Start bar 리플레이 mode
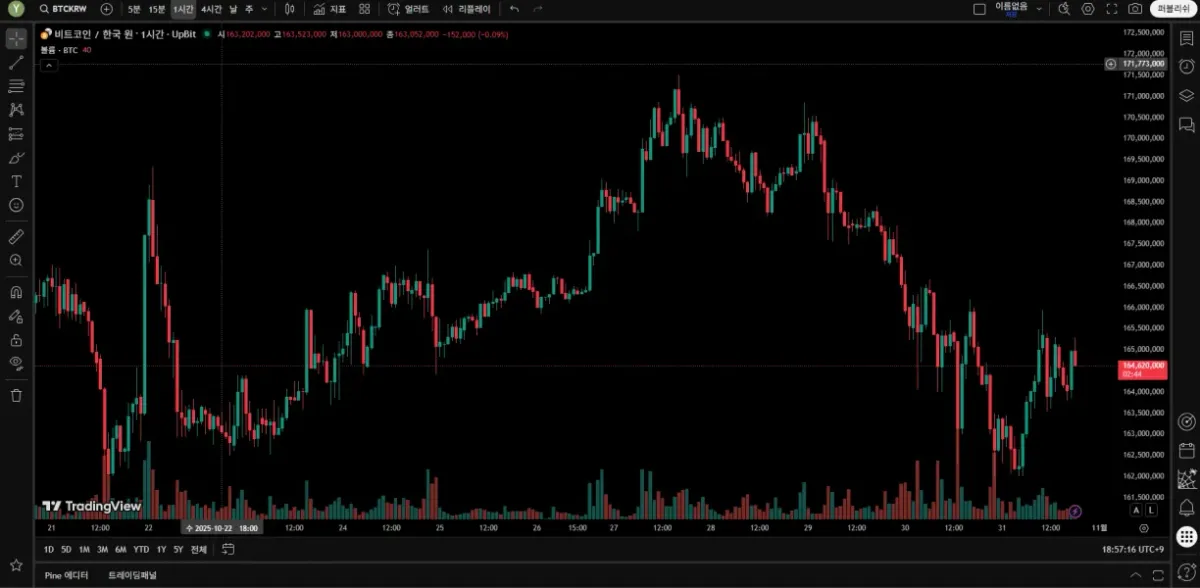 [467, 9]
